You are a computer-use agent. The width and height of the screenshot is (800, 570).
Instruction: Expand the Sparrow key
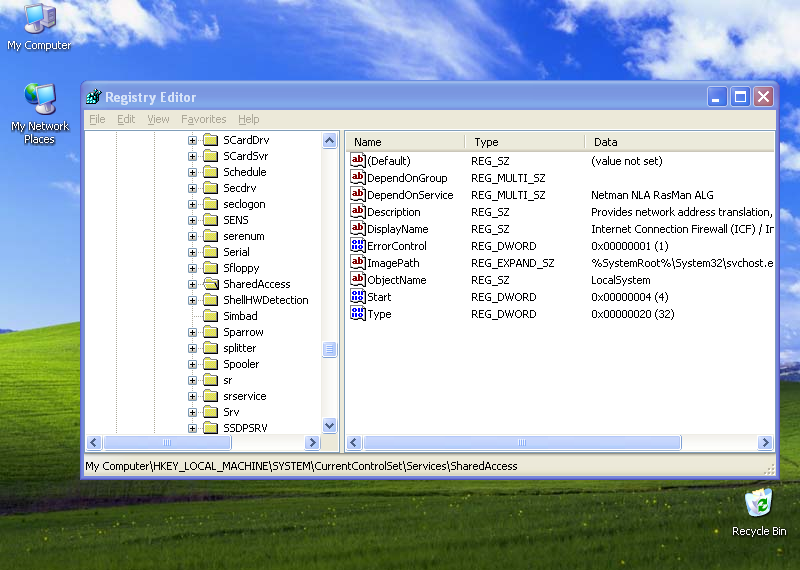point(192,333)
